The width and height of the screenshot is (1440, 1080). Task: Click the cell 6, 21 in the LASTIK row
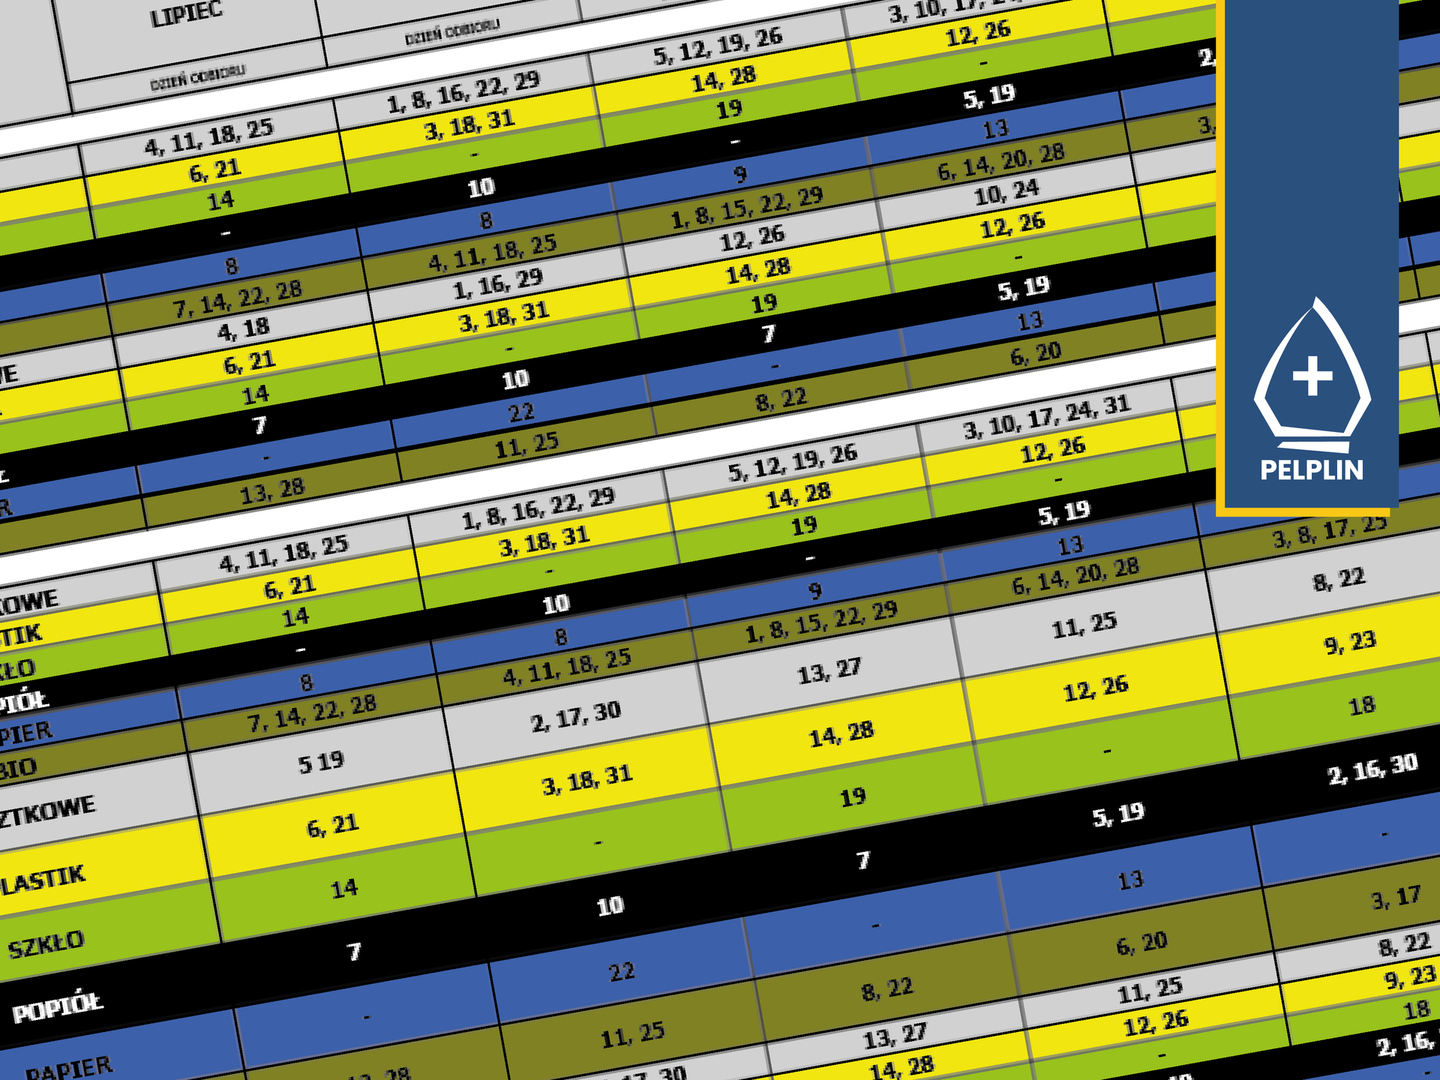(332, 826)
